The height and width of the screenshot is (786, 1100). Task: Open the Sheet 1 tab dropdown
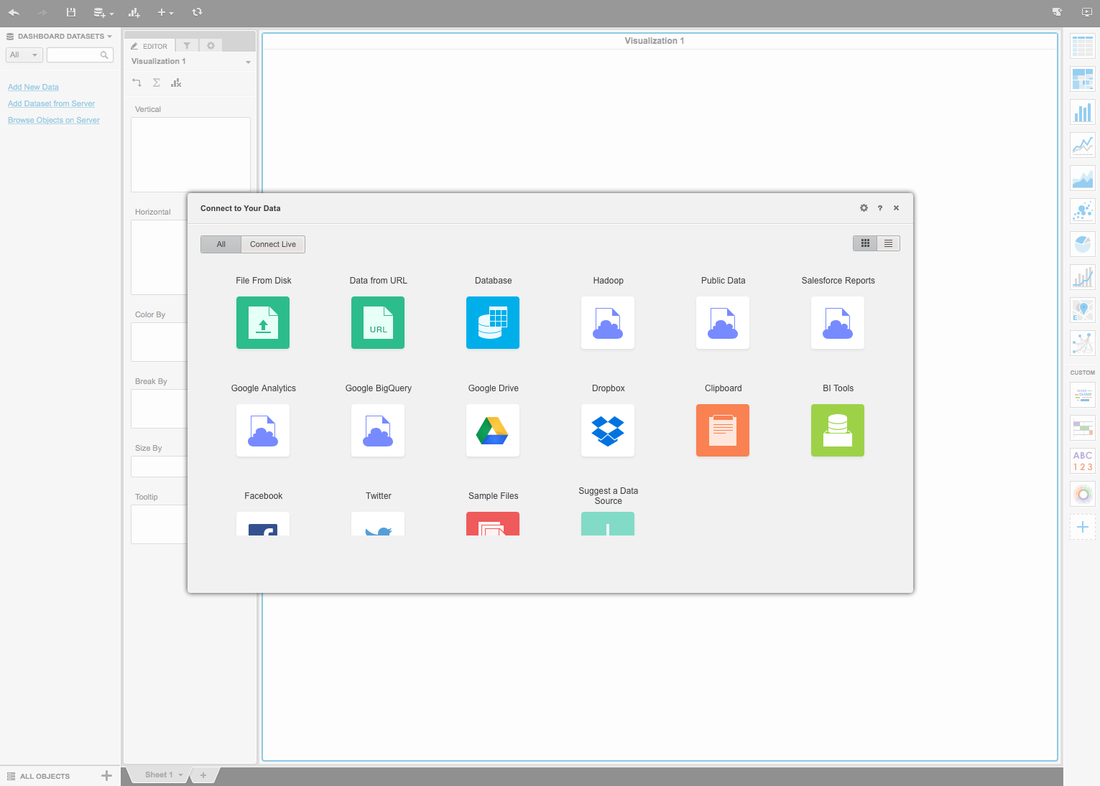tap(180, 775)
